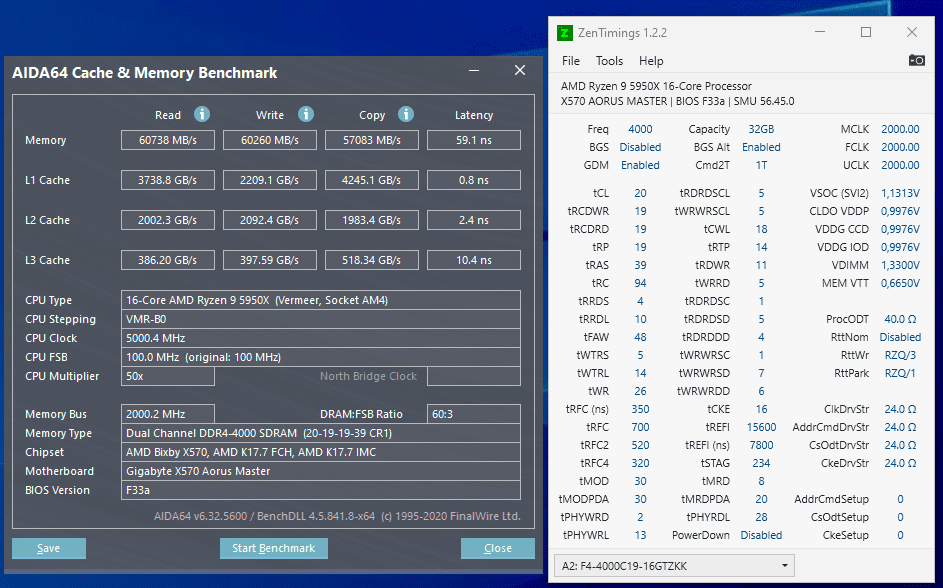
Task: Click the empty North Bridge Clock field
Action: pos(474,376)
